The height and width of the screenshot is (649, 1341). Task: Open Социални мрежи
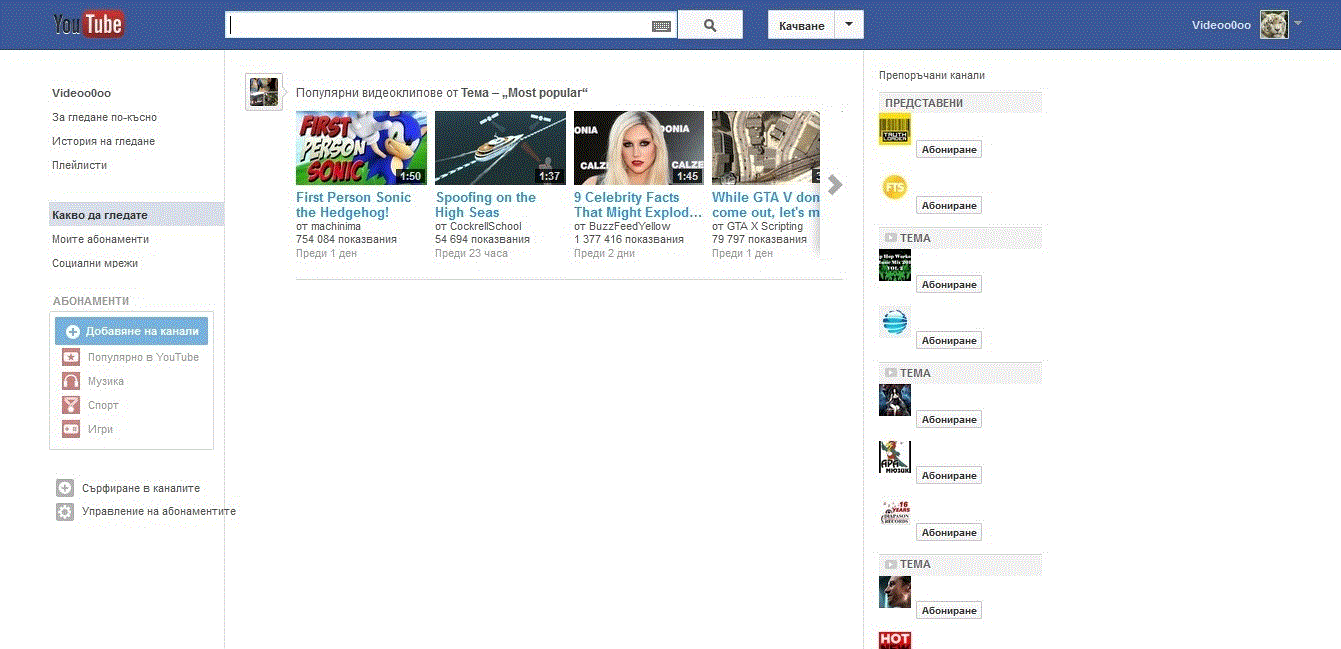point(95,263)
